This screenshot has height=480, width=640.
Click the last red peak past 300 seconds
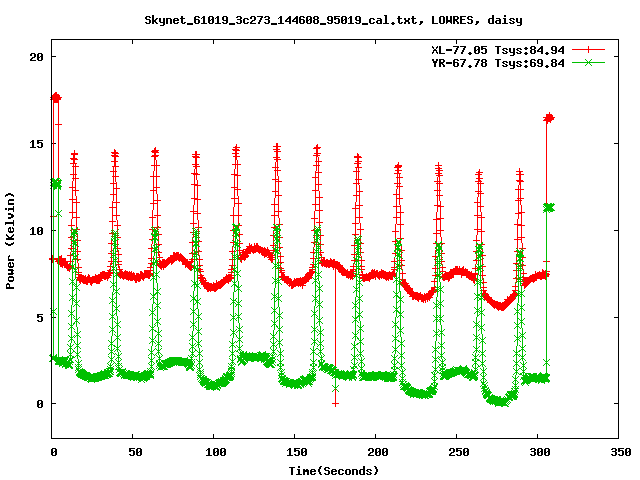click(548, 118)
